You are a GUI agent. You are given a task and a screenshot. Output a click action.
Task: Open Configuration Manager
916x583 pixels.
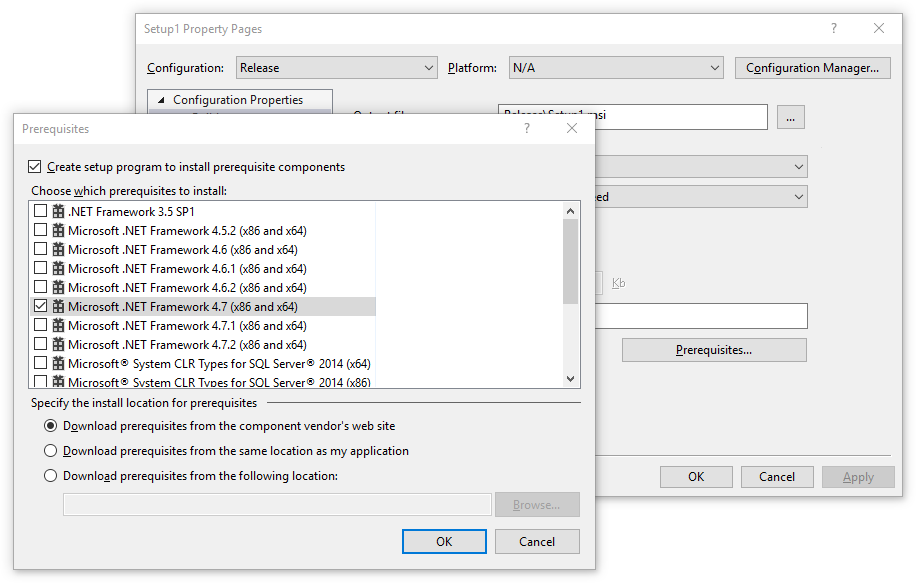(812, 68)
